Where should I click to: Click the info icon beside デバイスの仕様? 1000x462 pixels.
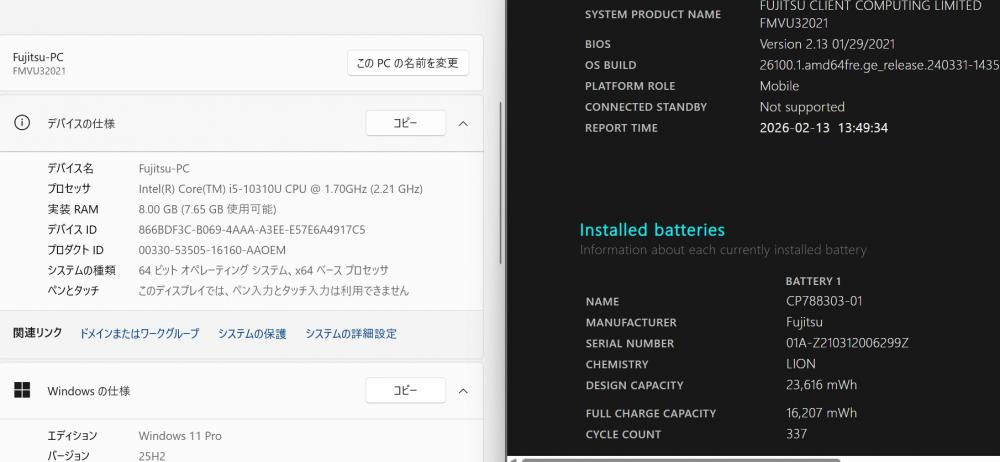click(21, 123)
